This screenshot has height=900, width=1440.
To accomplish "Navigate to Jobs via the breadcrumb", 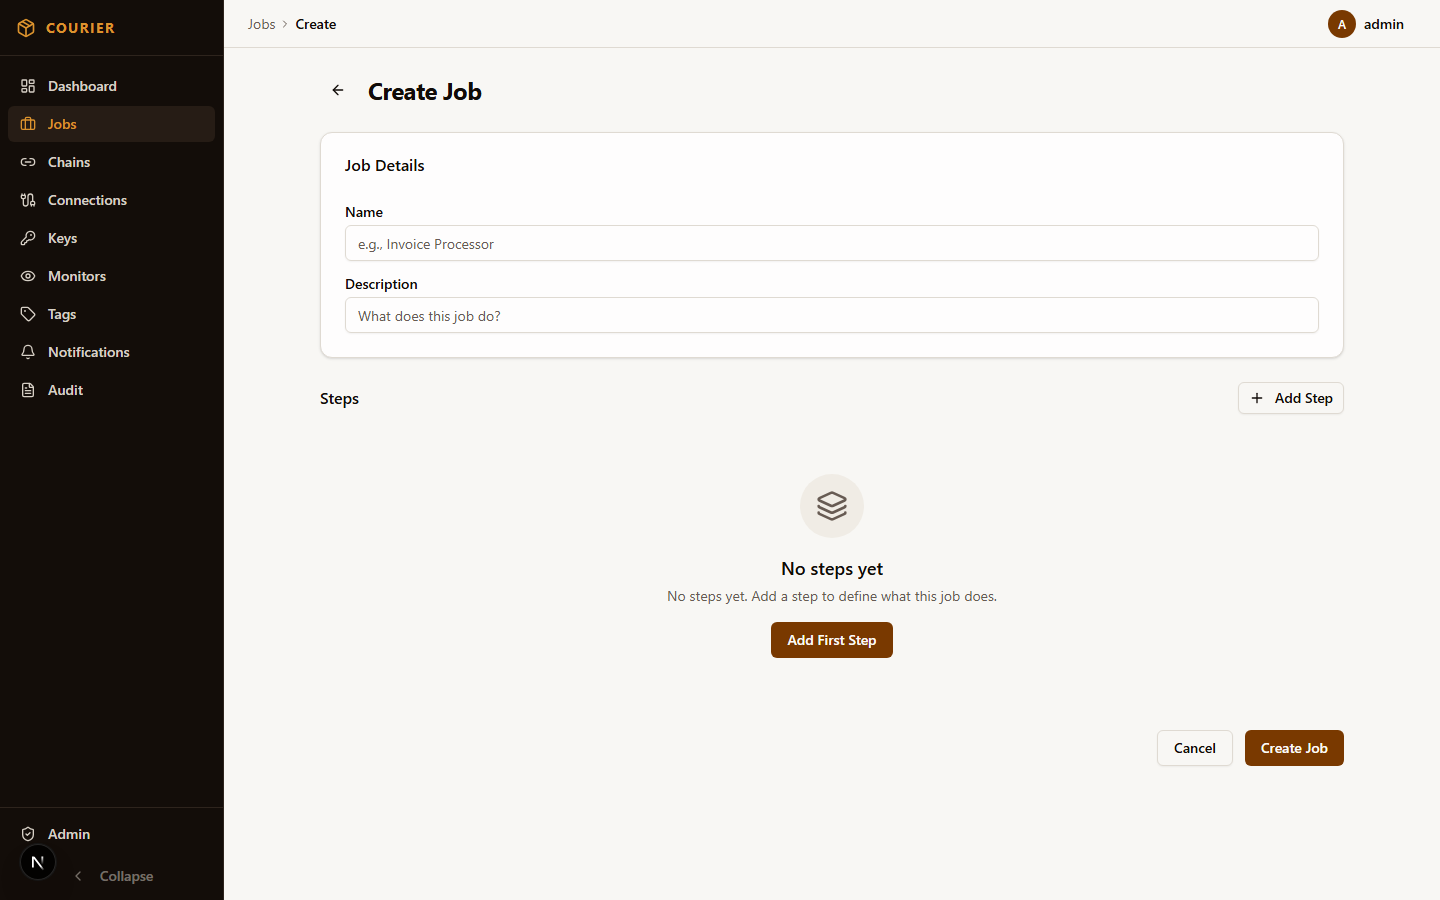I will click(261, 24).
